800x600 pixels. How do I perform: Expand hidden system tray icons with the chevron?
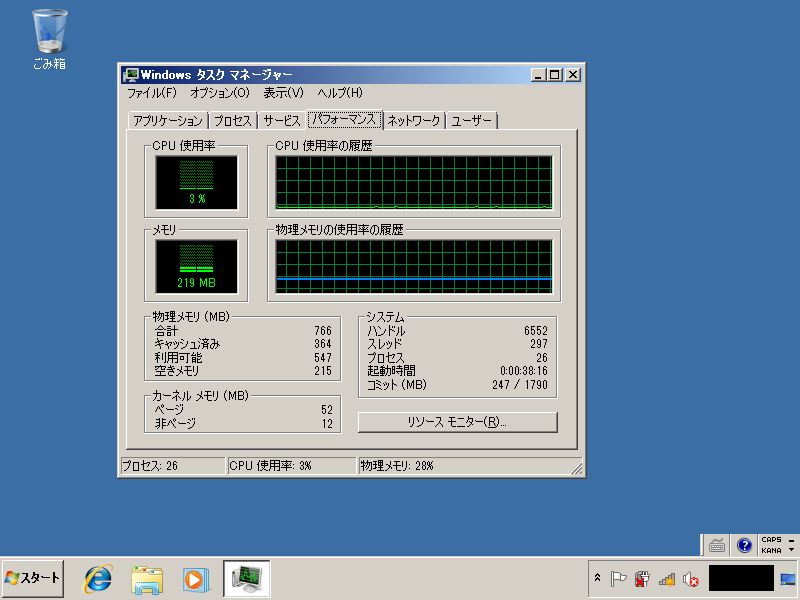[598, 578]
